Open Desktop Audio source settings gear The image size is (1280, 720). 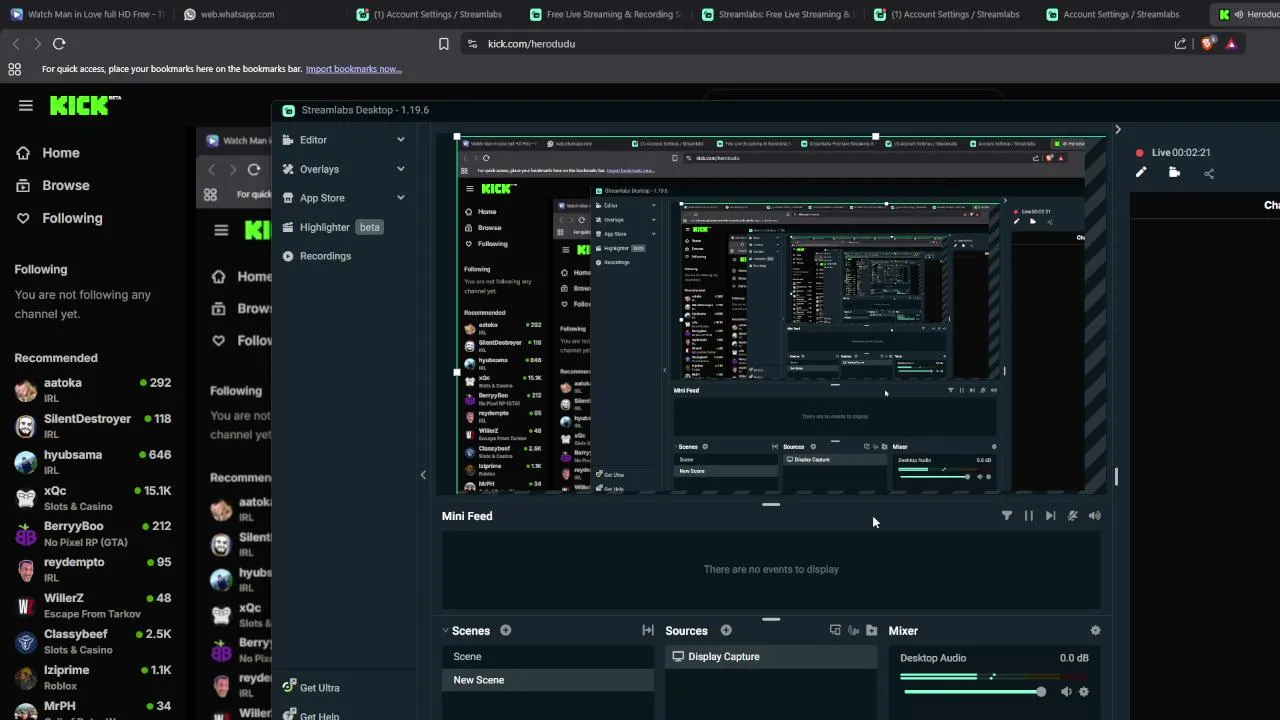(1084, 692)
